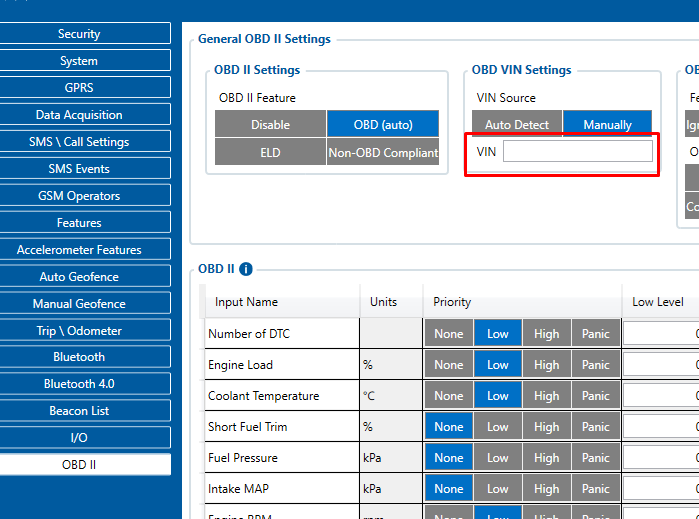This screenshot has width=699, height=519.
Task: Open the Bluetooth 4.0 settings
Action: pyautogui.click(x=79, y=384)
